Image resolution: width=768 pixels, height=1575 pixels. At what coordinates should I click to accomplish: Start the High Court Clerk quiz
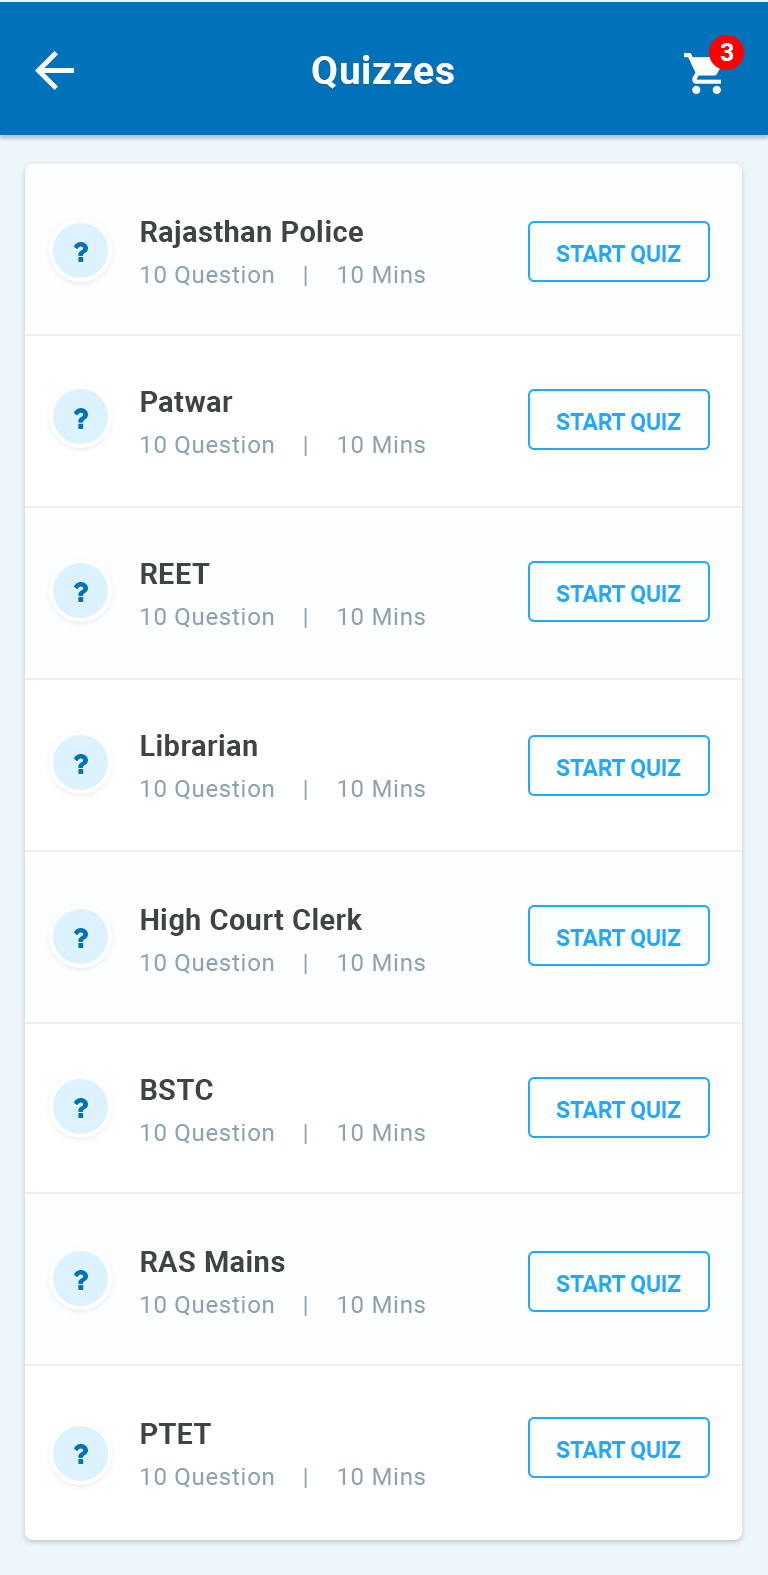click(618, 937)
